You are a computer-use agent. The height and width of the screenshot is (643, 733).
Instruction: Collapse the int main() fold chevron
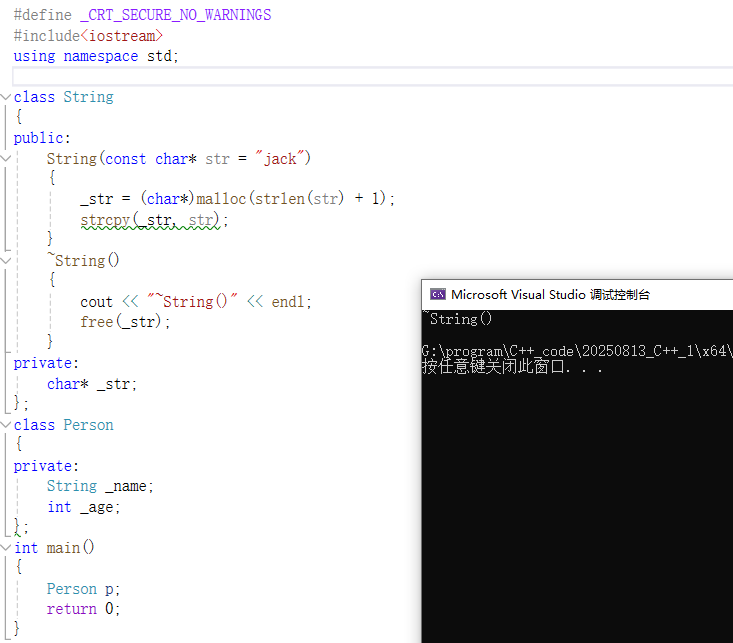(6, 547)
